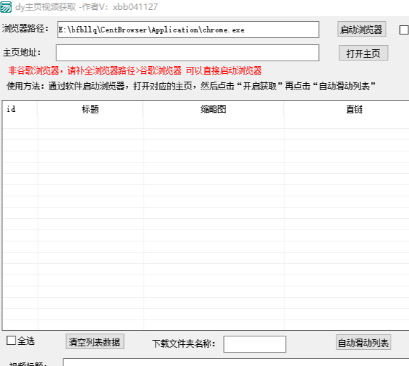Click the 使用方法 instruction text
Viewport: 409px width, 366px height.
click(191, 86)
